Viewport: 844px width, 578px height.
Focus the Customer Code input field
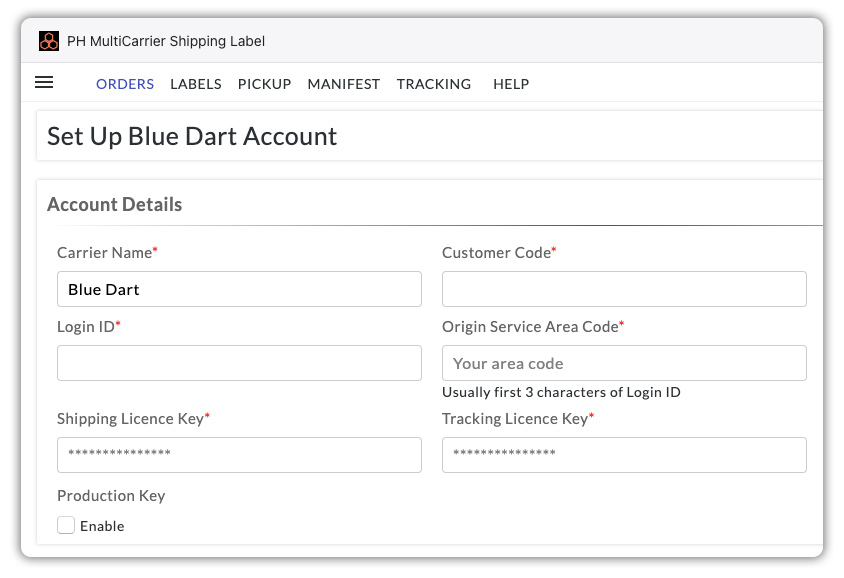tap(624, 289)
